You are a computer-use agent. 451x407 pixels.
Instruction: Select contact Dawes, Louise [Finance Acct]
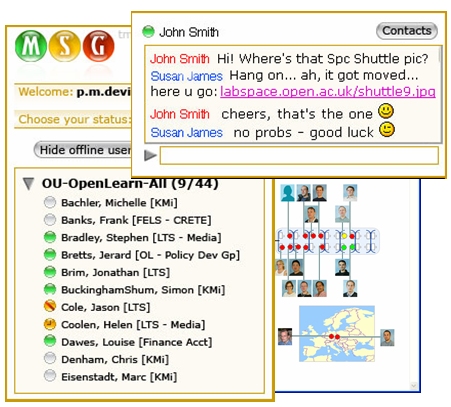tap(136, 342)
